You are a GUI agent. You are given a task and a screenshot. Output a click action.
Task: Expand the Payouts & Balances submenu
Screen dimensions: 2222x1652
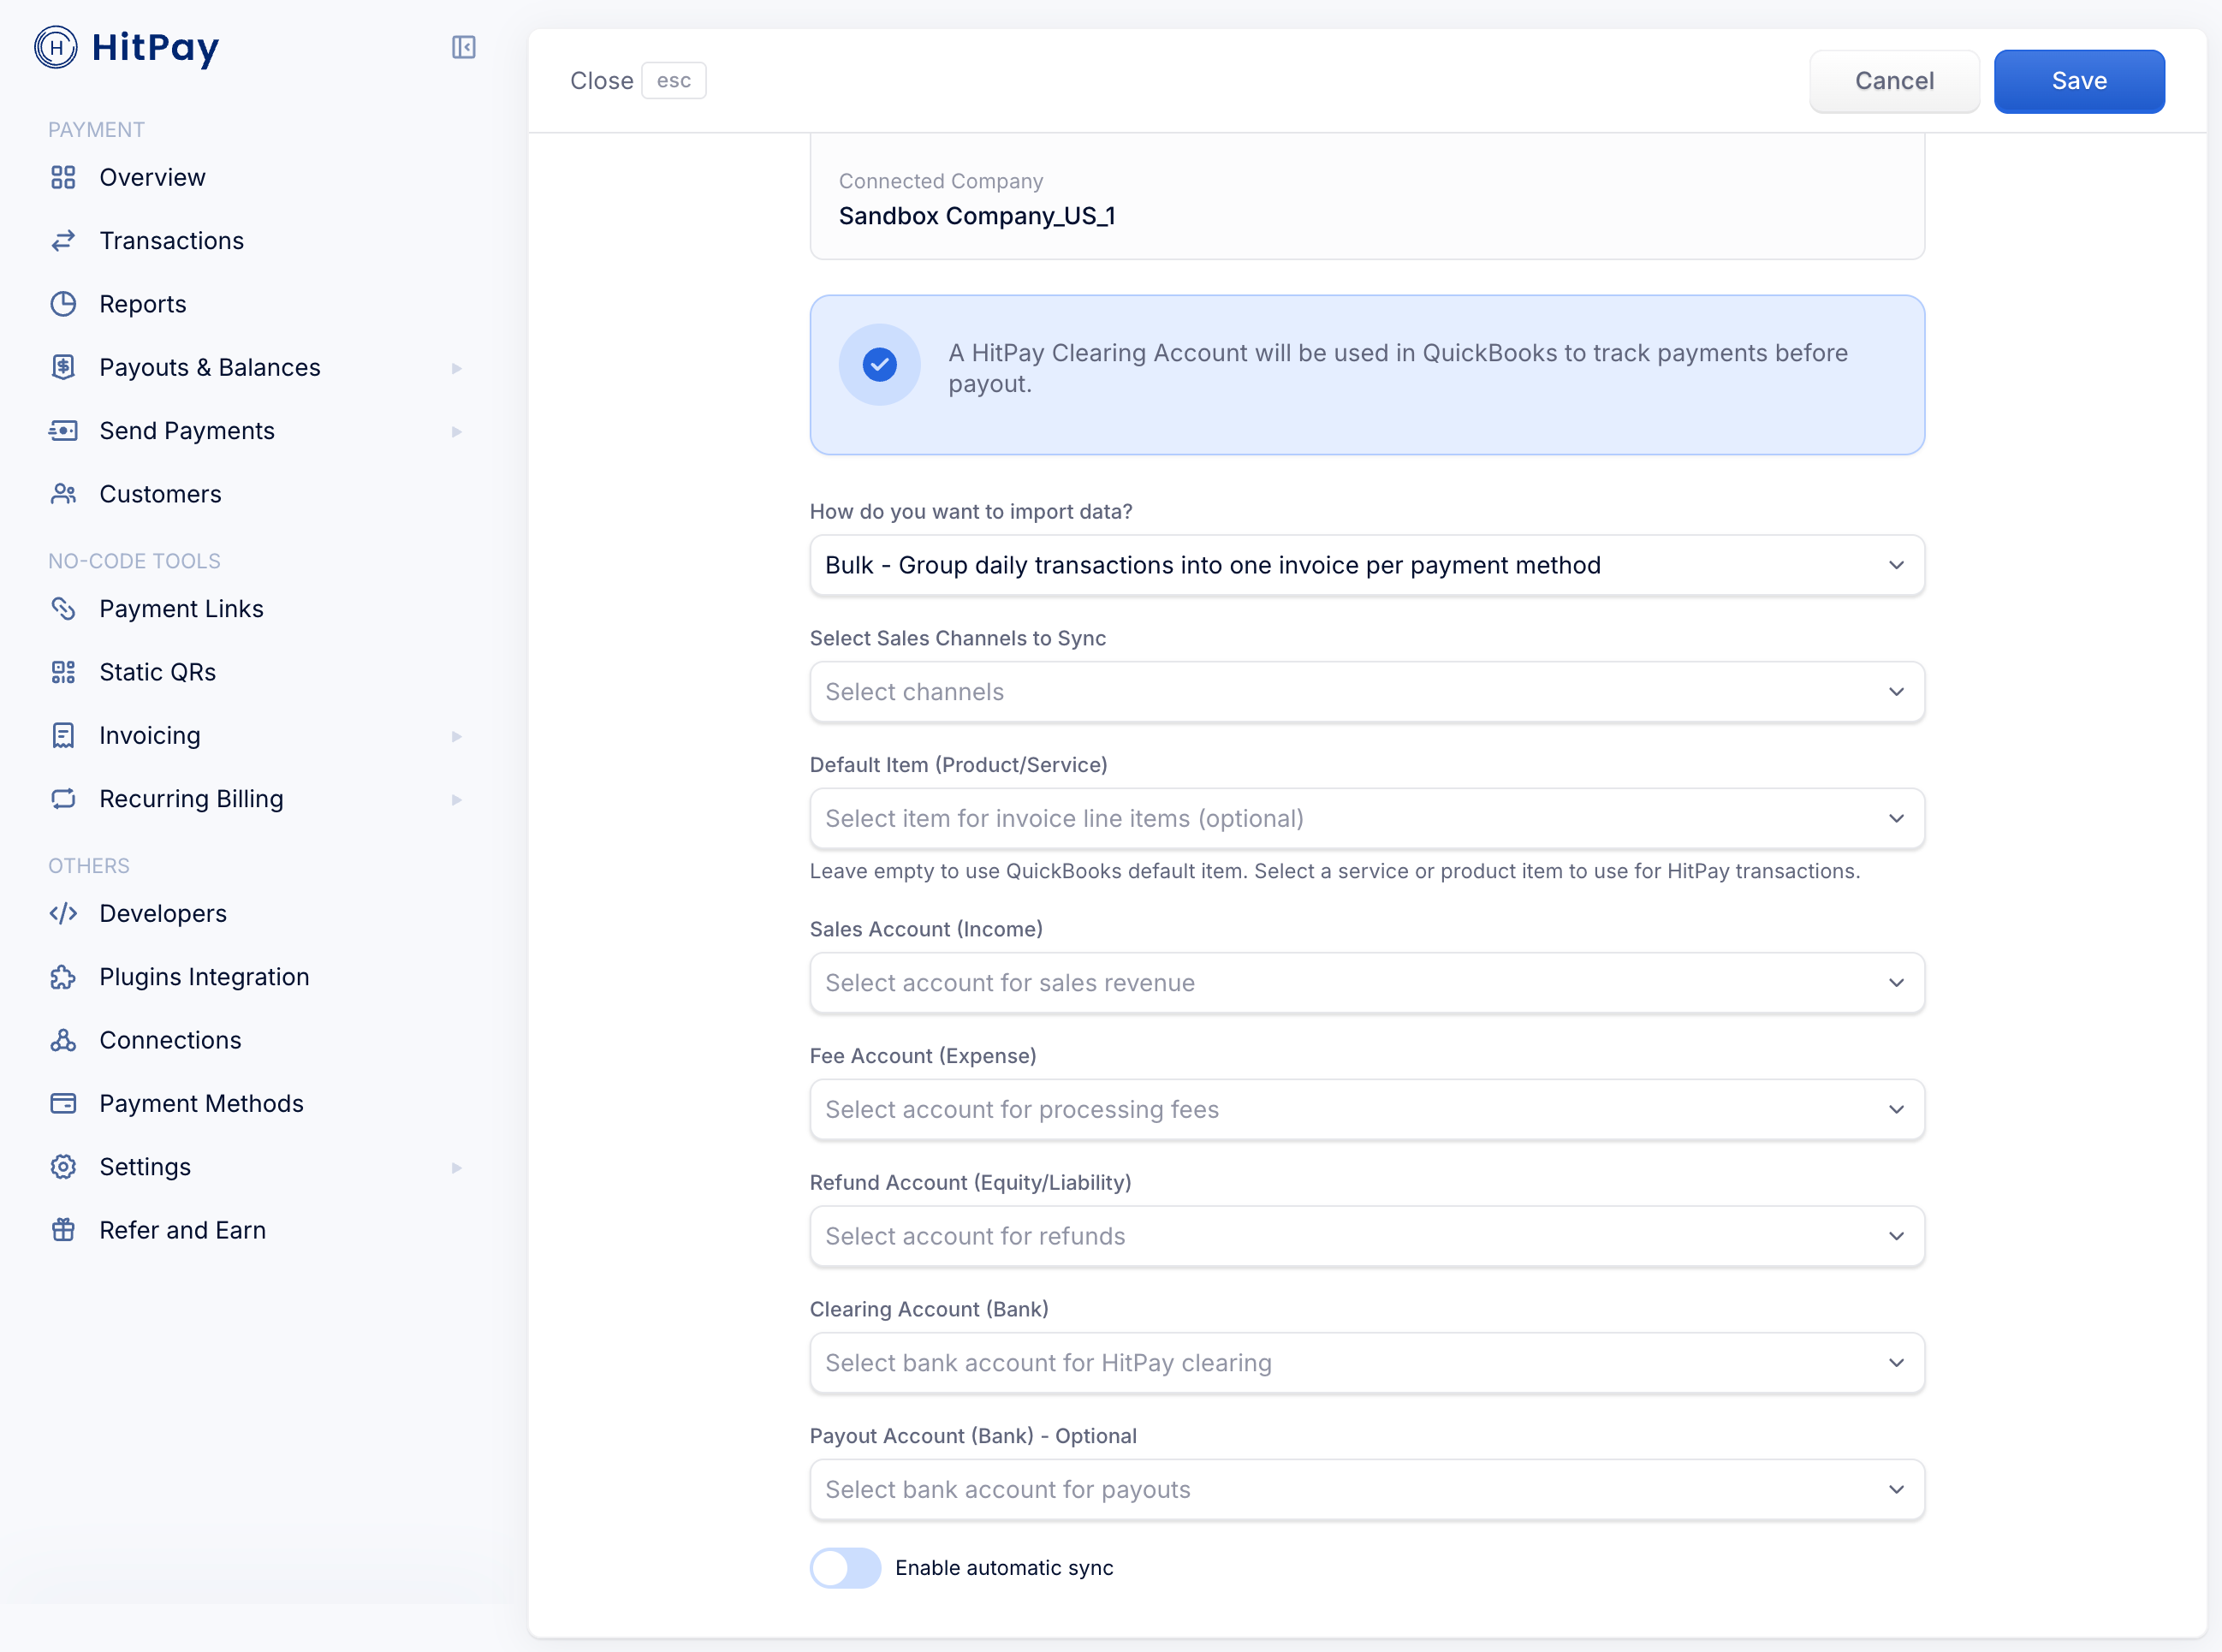coord(457,368)
